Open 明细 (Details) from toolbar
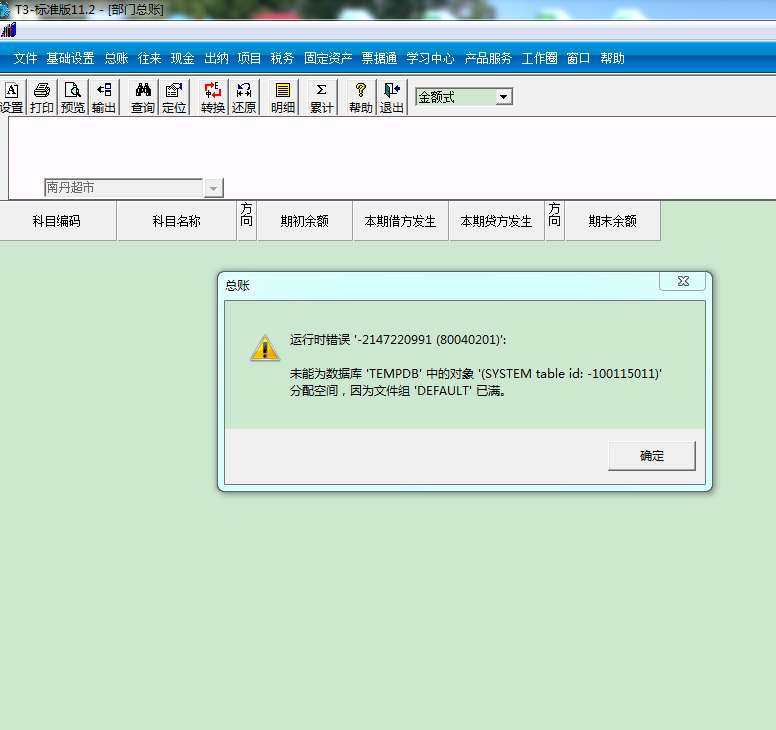 tap(283, 97)
